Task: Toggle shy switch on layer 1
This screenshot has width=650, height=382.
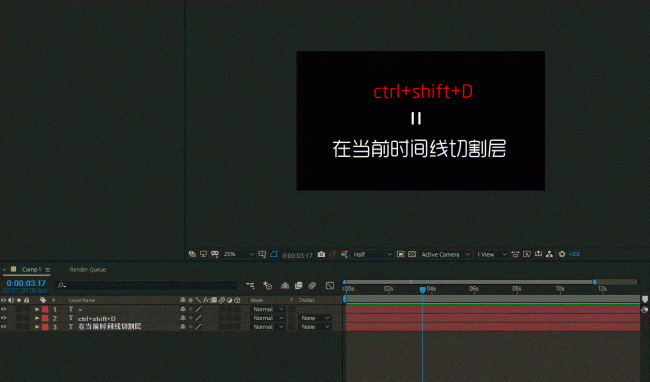Action: click(x=182, y=309)
